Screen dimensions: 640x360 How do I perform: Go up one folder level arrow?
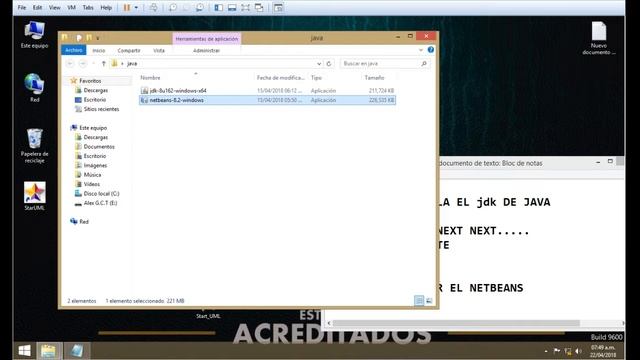[104, 64]
